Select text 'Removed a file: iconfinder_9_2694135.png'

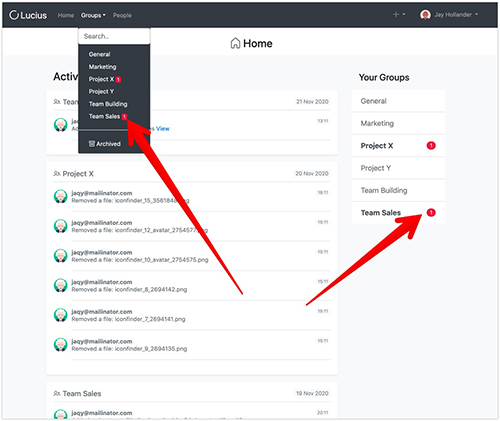tap(129, 349)
